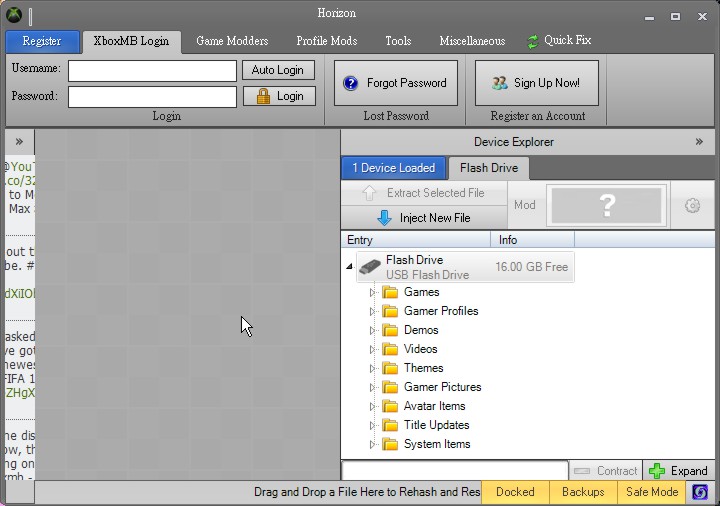Click the green plus Expand icon
This screenshot has height=506, width=720.
click(x=657, y=471)
